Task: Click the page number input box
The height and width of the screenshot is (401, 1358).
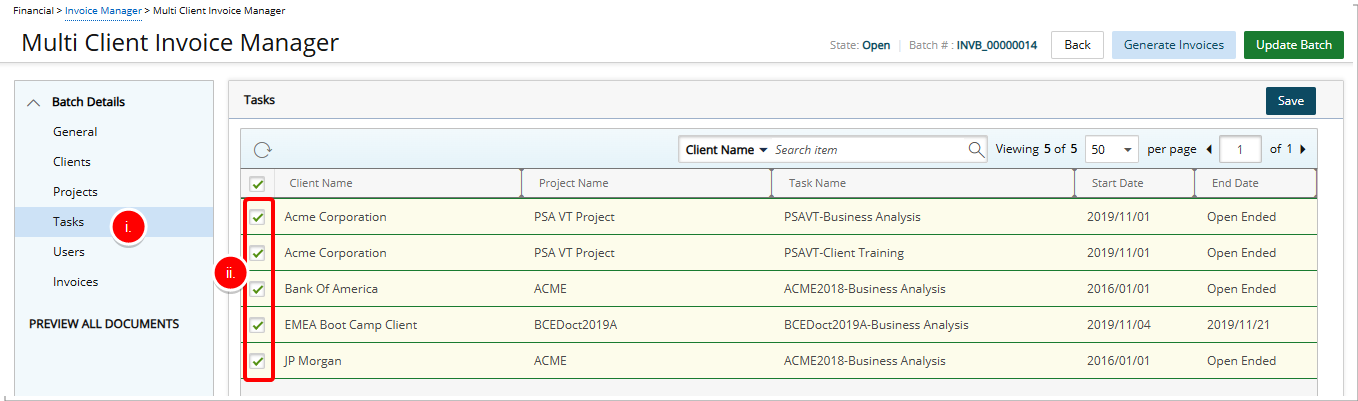Action: (1241, 150)
